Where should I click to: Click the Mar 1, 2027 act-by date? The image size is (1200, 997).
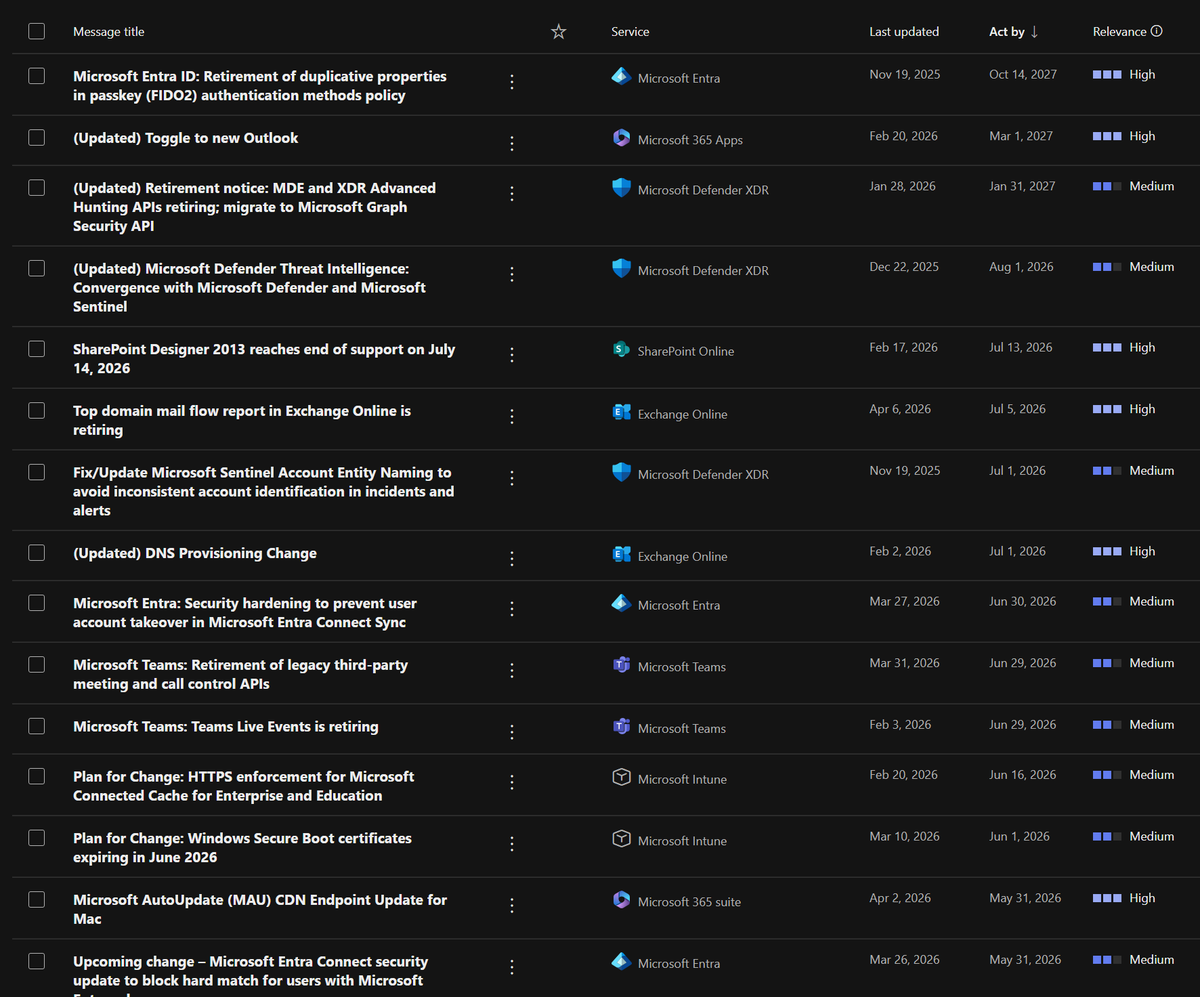coord(1021,136)
